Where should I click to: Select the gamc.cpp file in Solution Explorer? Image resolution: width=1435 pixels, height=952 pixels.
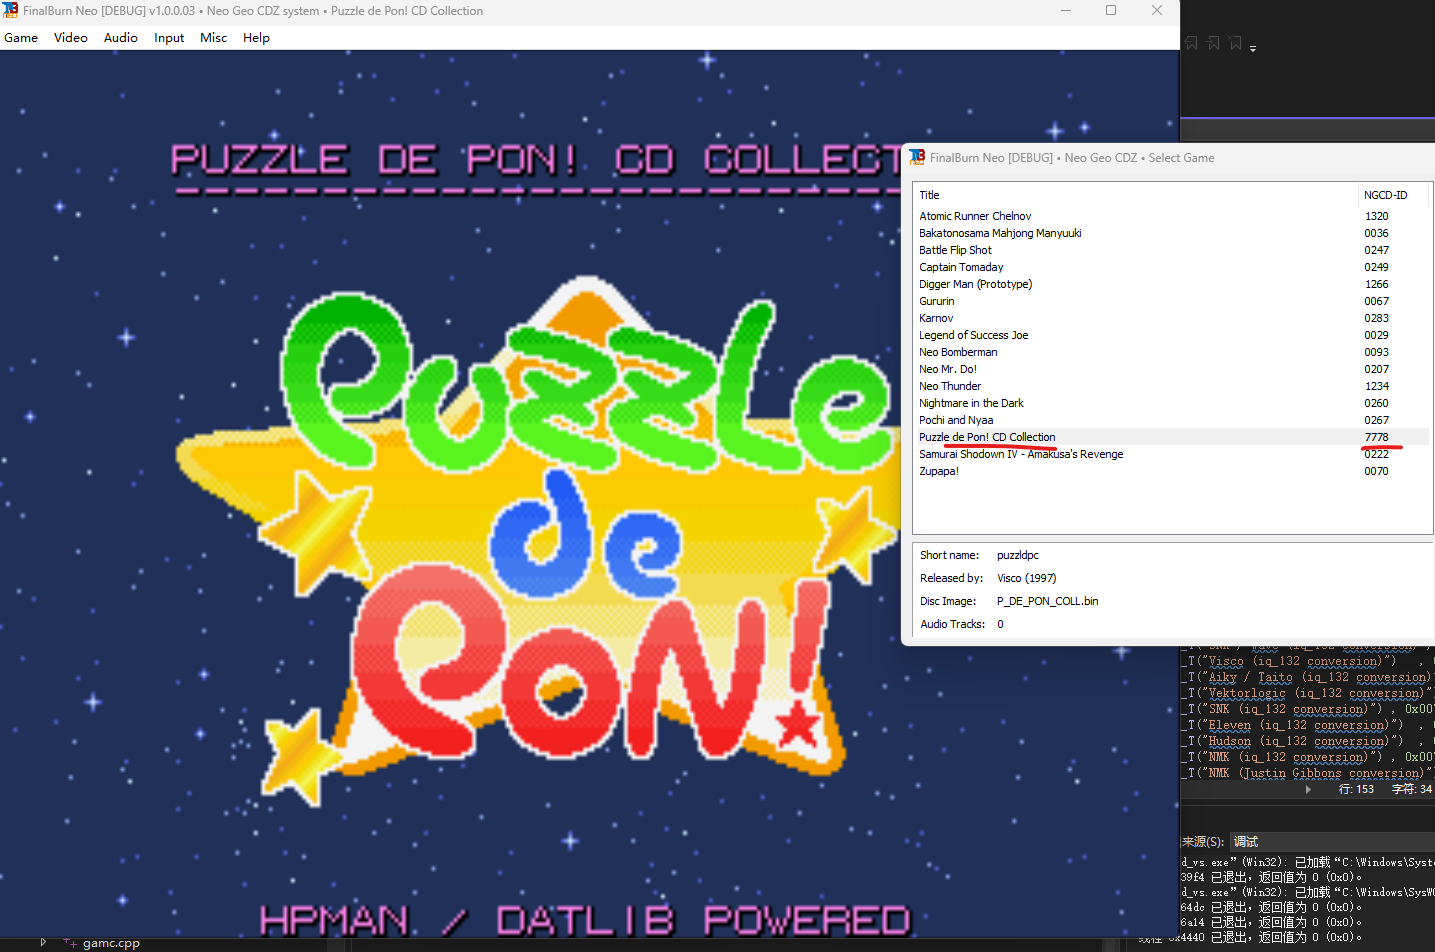[x=111, y=943]
